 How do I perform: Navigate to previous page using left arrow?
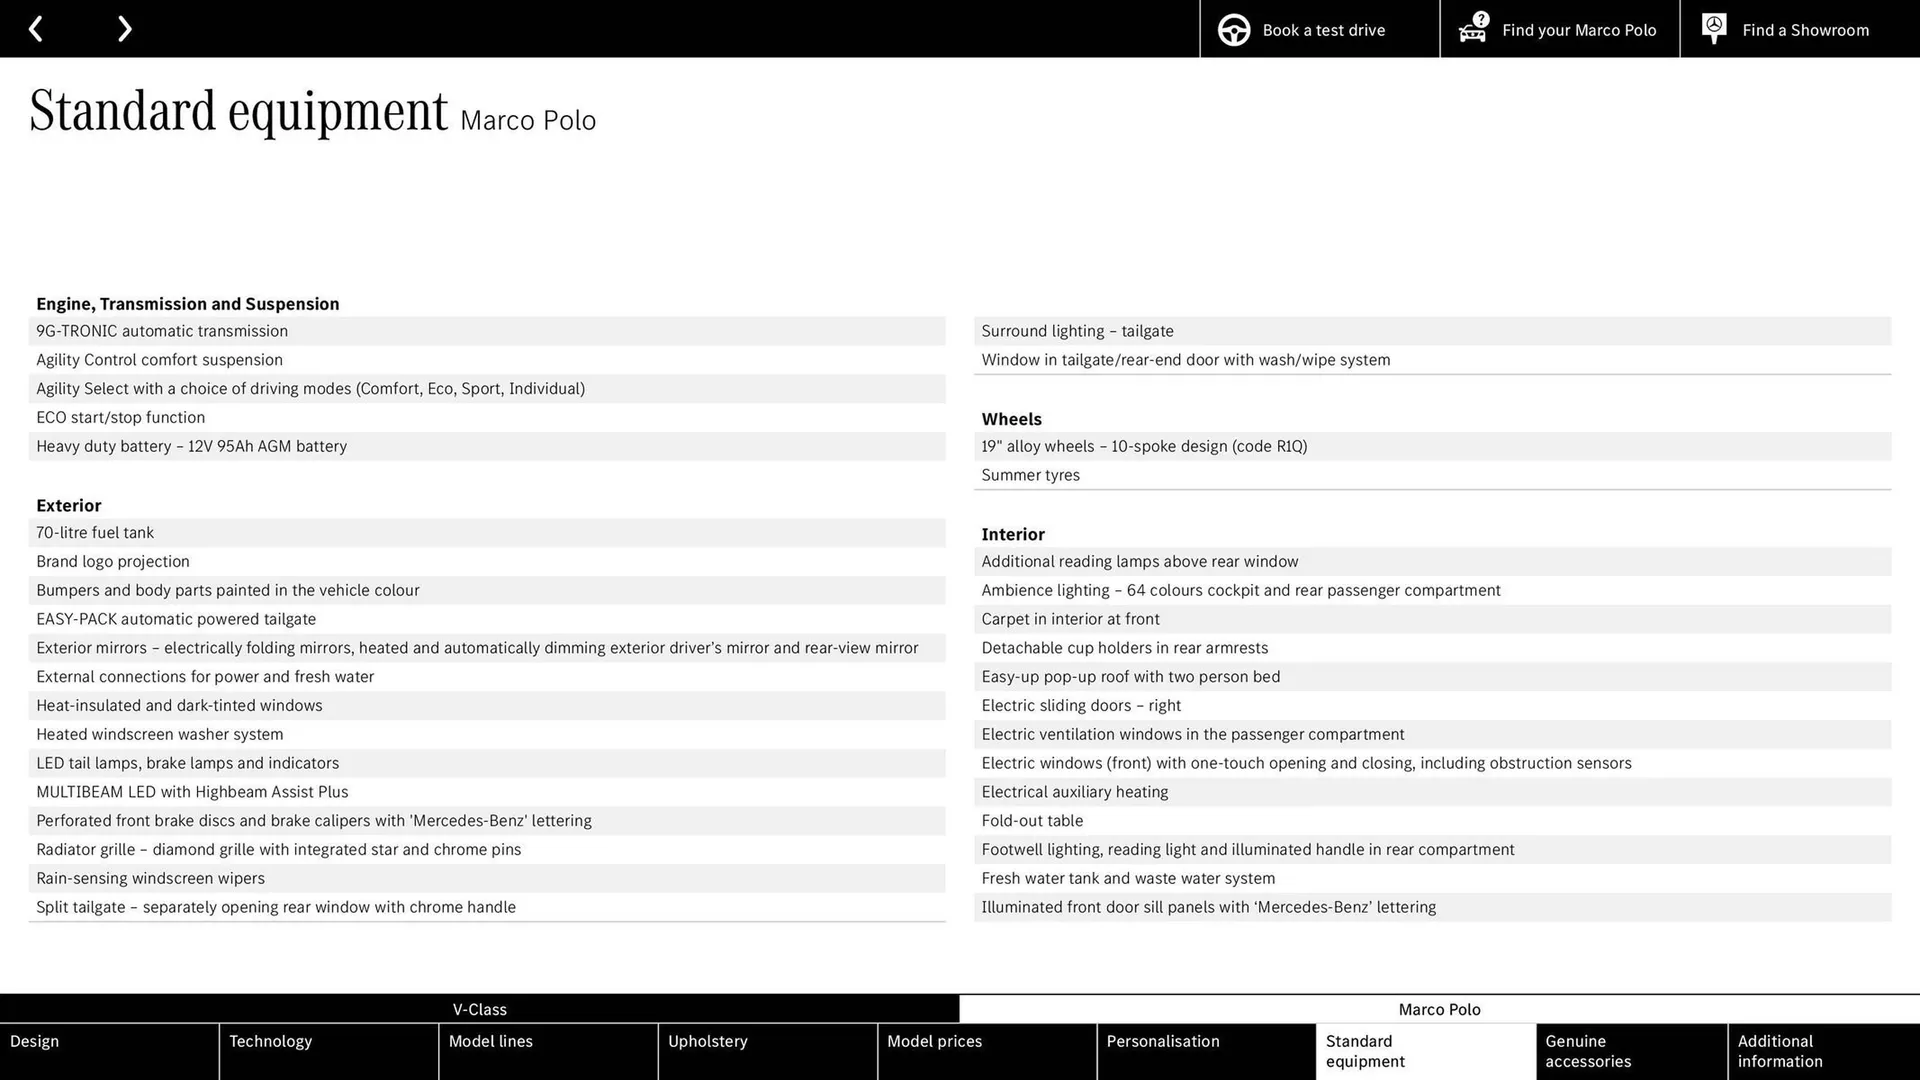(36, 28)
